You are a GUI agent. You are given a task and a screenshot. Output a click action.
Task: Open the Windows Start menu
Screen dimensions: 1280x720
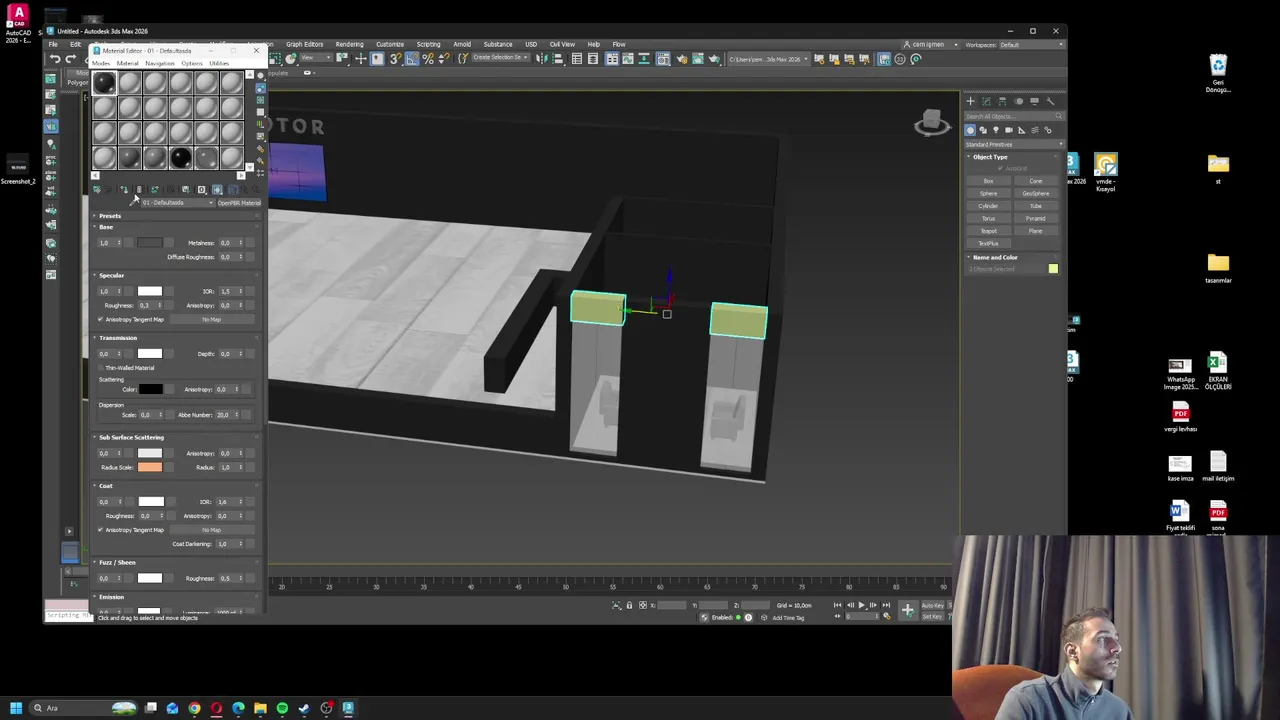pos(16,708)
